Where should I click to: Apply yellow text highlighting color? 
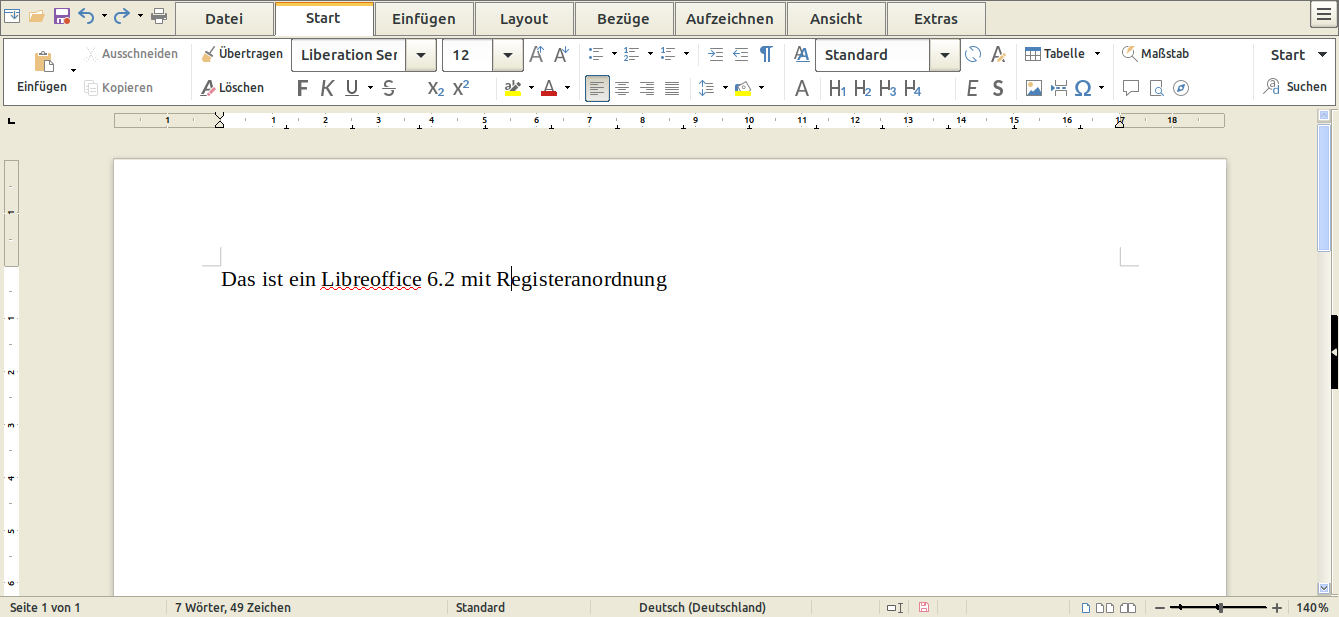coord(513,88)
